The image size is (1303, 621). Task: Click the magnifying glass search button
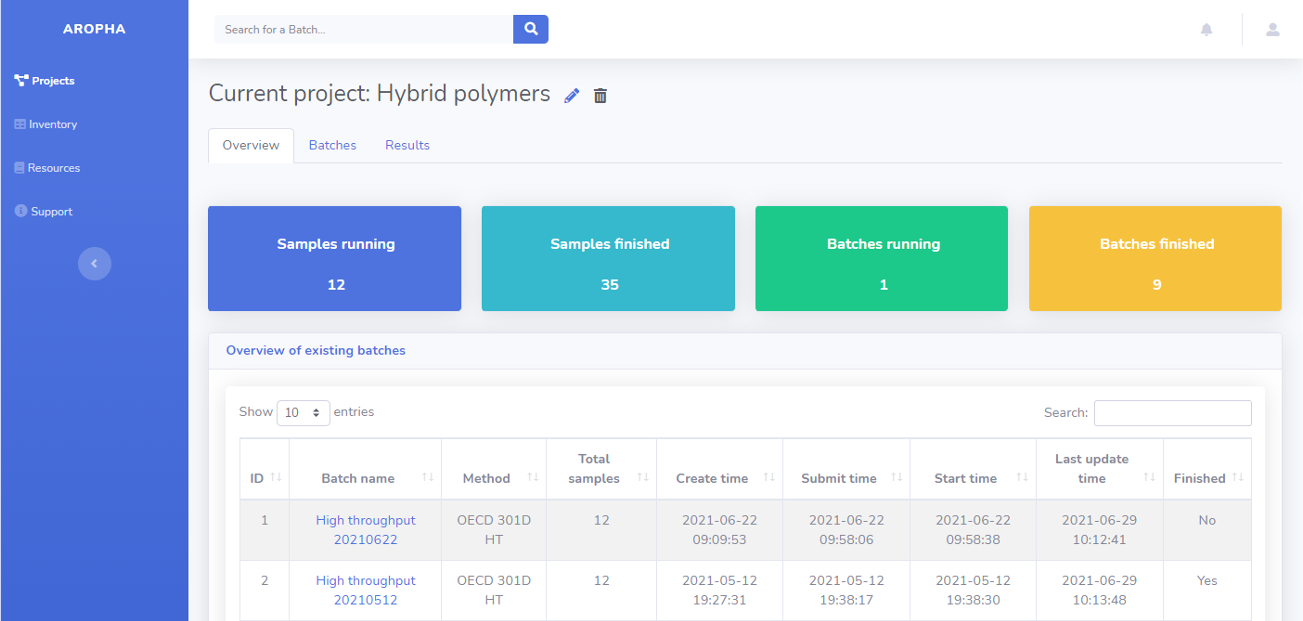[531, 29]
